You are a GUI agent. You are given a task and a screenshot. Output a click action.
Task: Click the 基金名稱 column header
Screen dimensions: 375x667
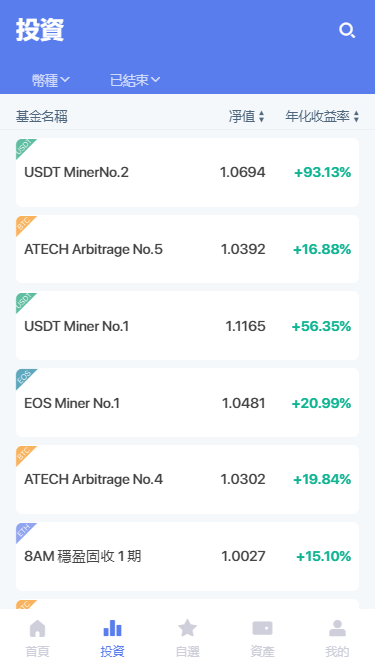(42, 116)
